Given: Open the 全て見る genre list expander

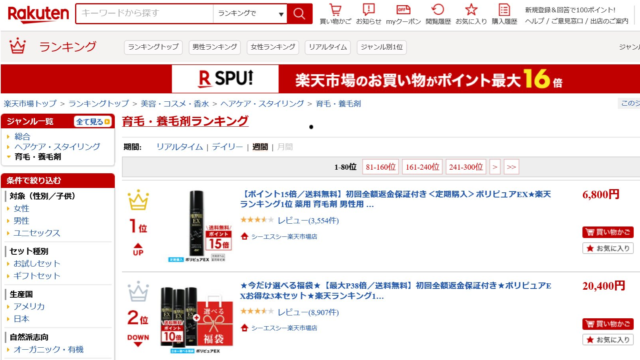Looking at the screenshot, I should click(x=93, y=122).
